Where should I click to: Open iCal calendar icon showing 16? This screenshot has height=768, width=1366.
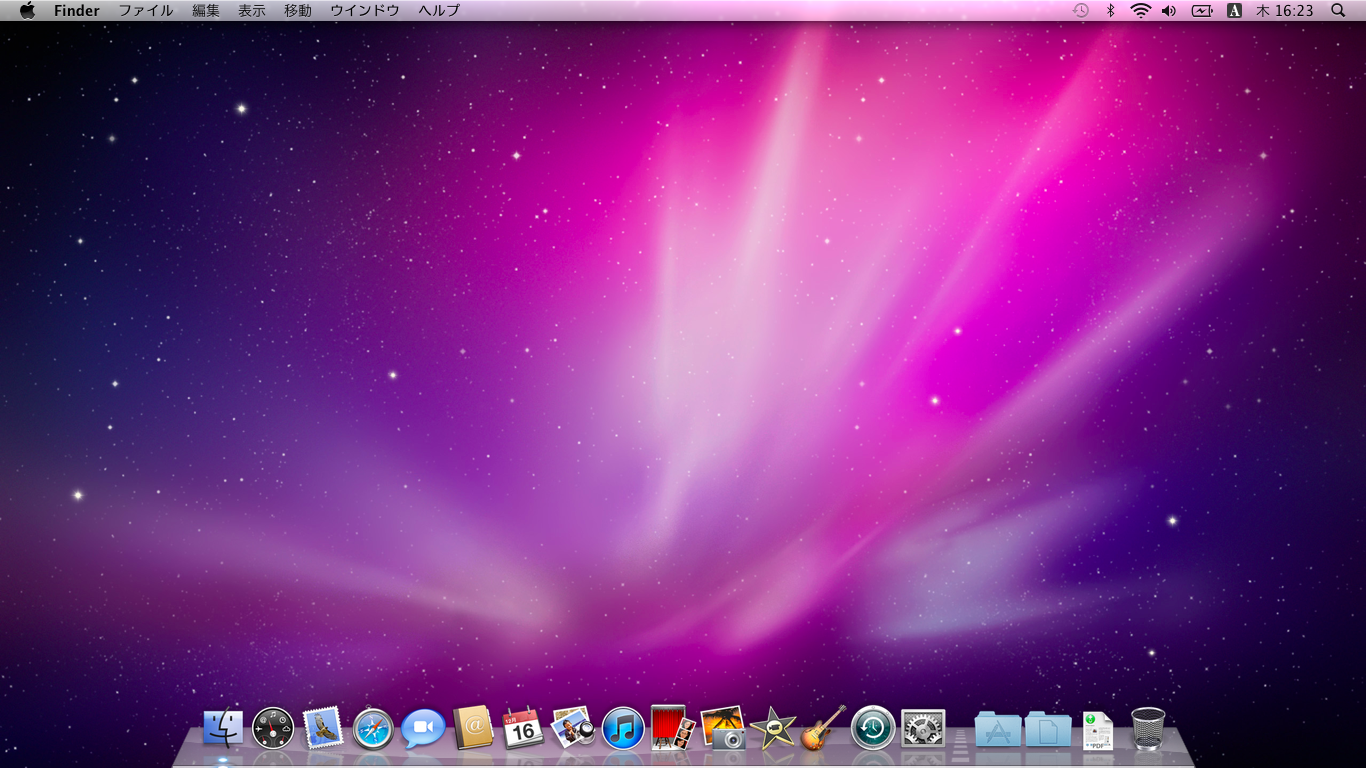pos(523,728)
